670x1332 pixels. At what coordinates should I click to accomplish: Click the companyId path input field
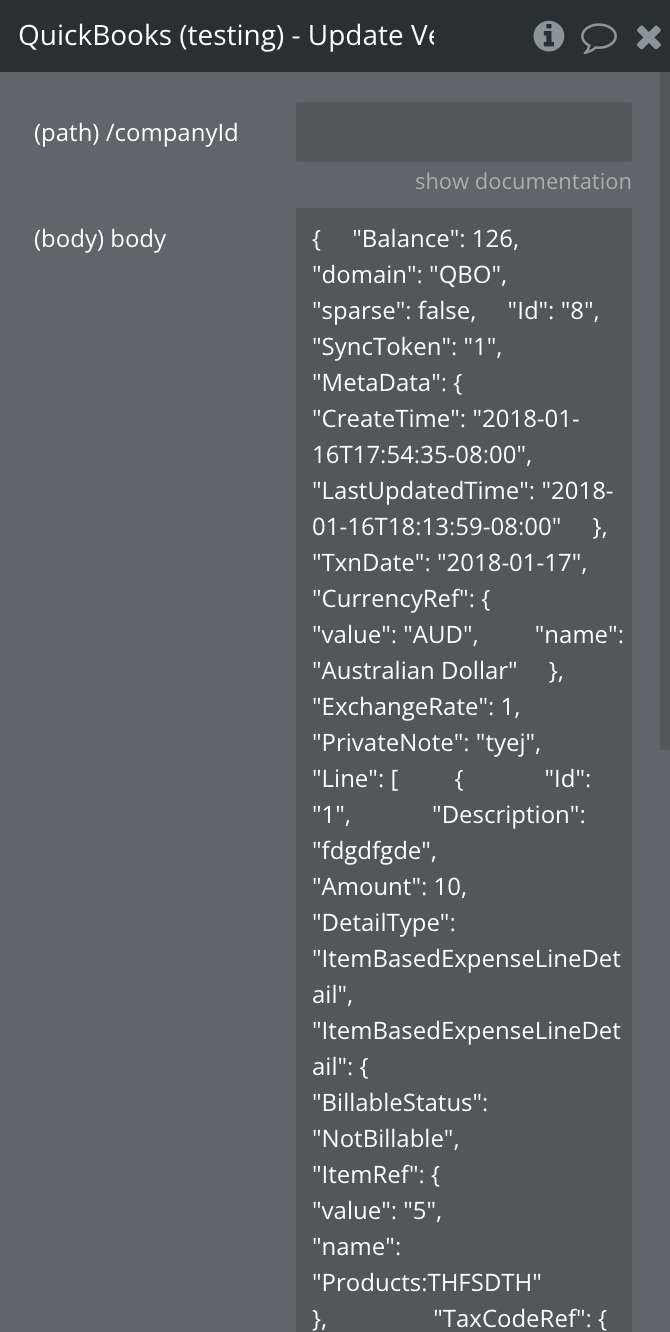tap(463, 132)
